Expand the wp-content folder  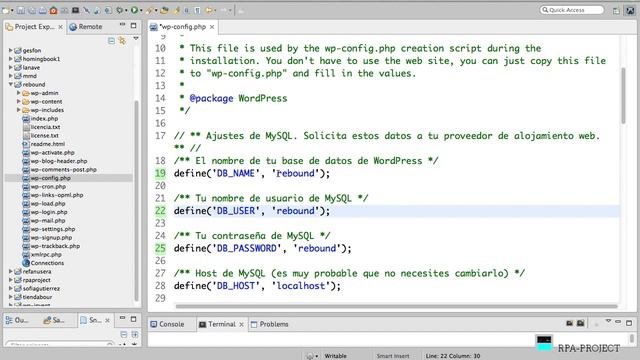[18, 102]
